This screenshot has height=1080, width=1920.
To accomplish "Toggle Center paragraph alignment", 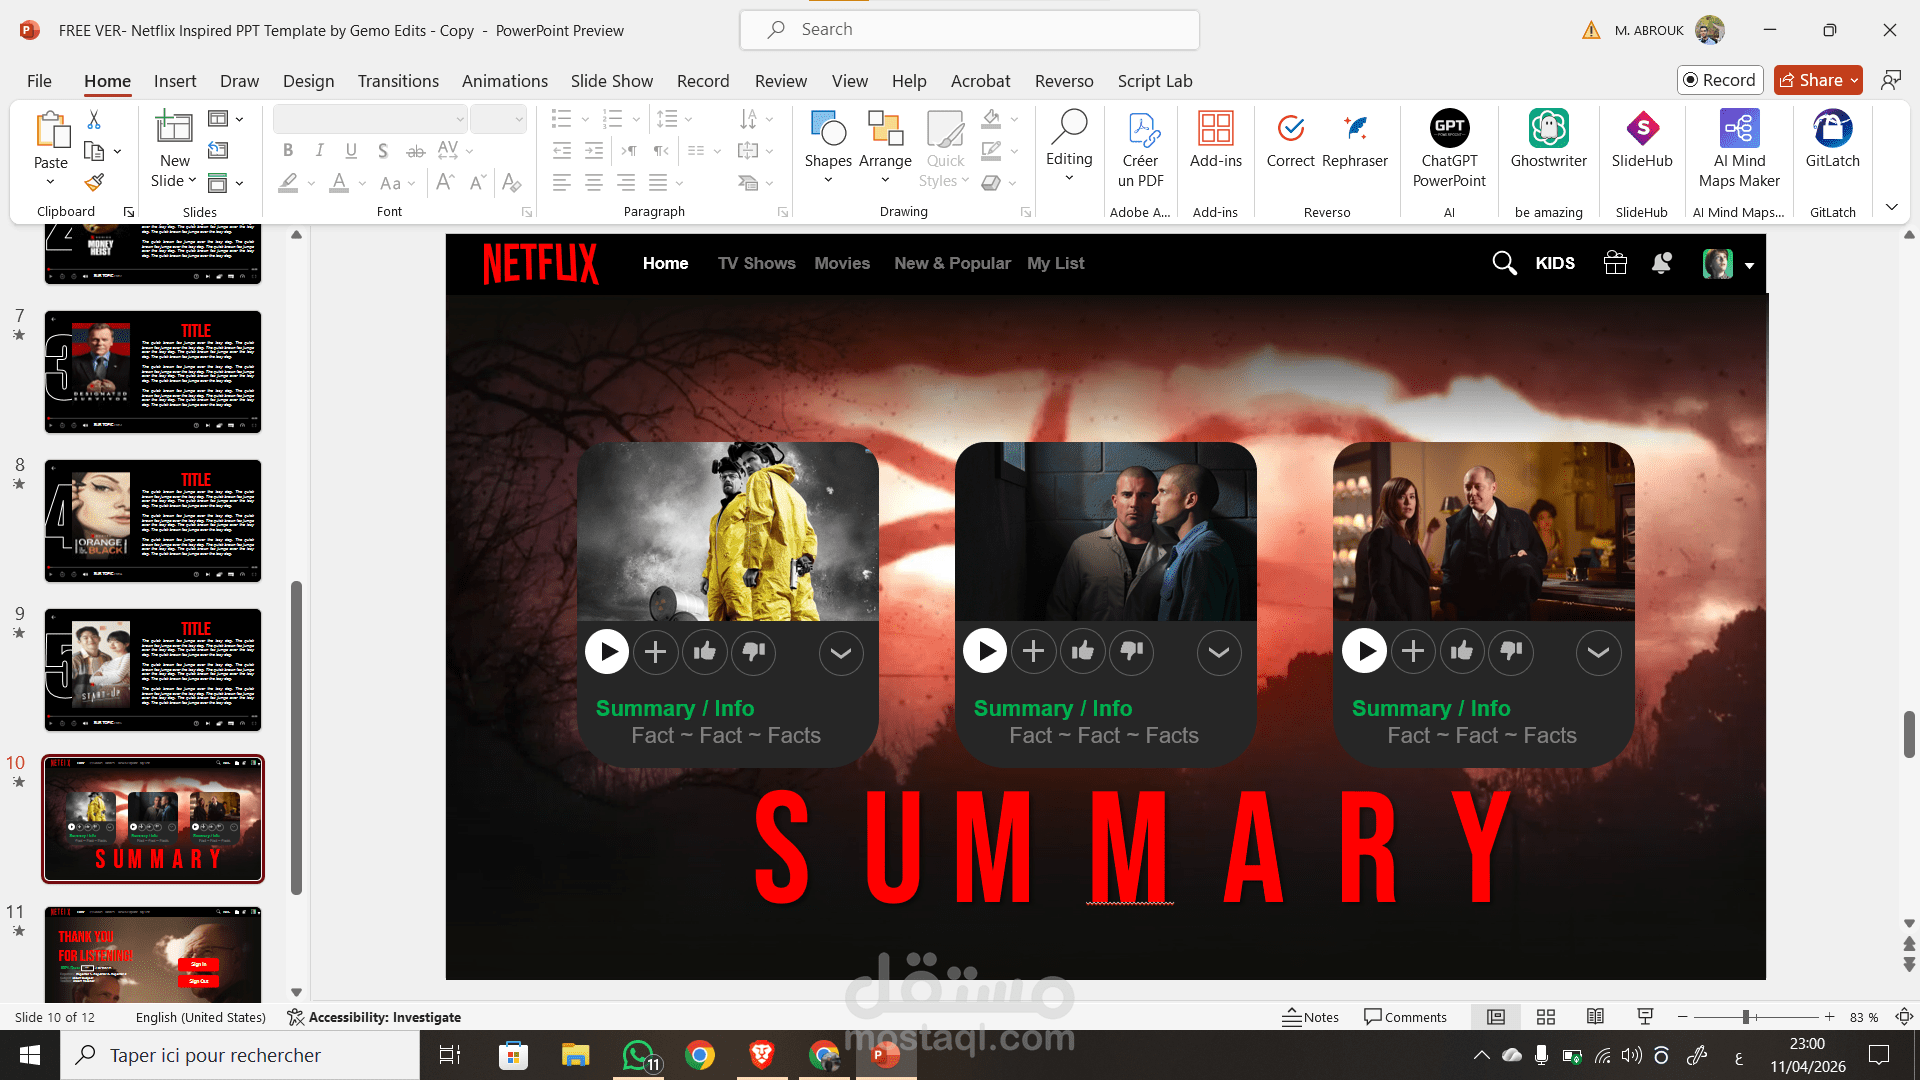I will pyautogui.click(x=594, y=182).
